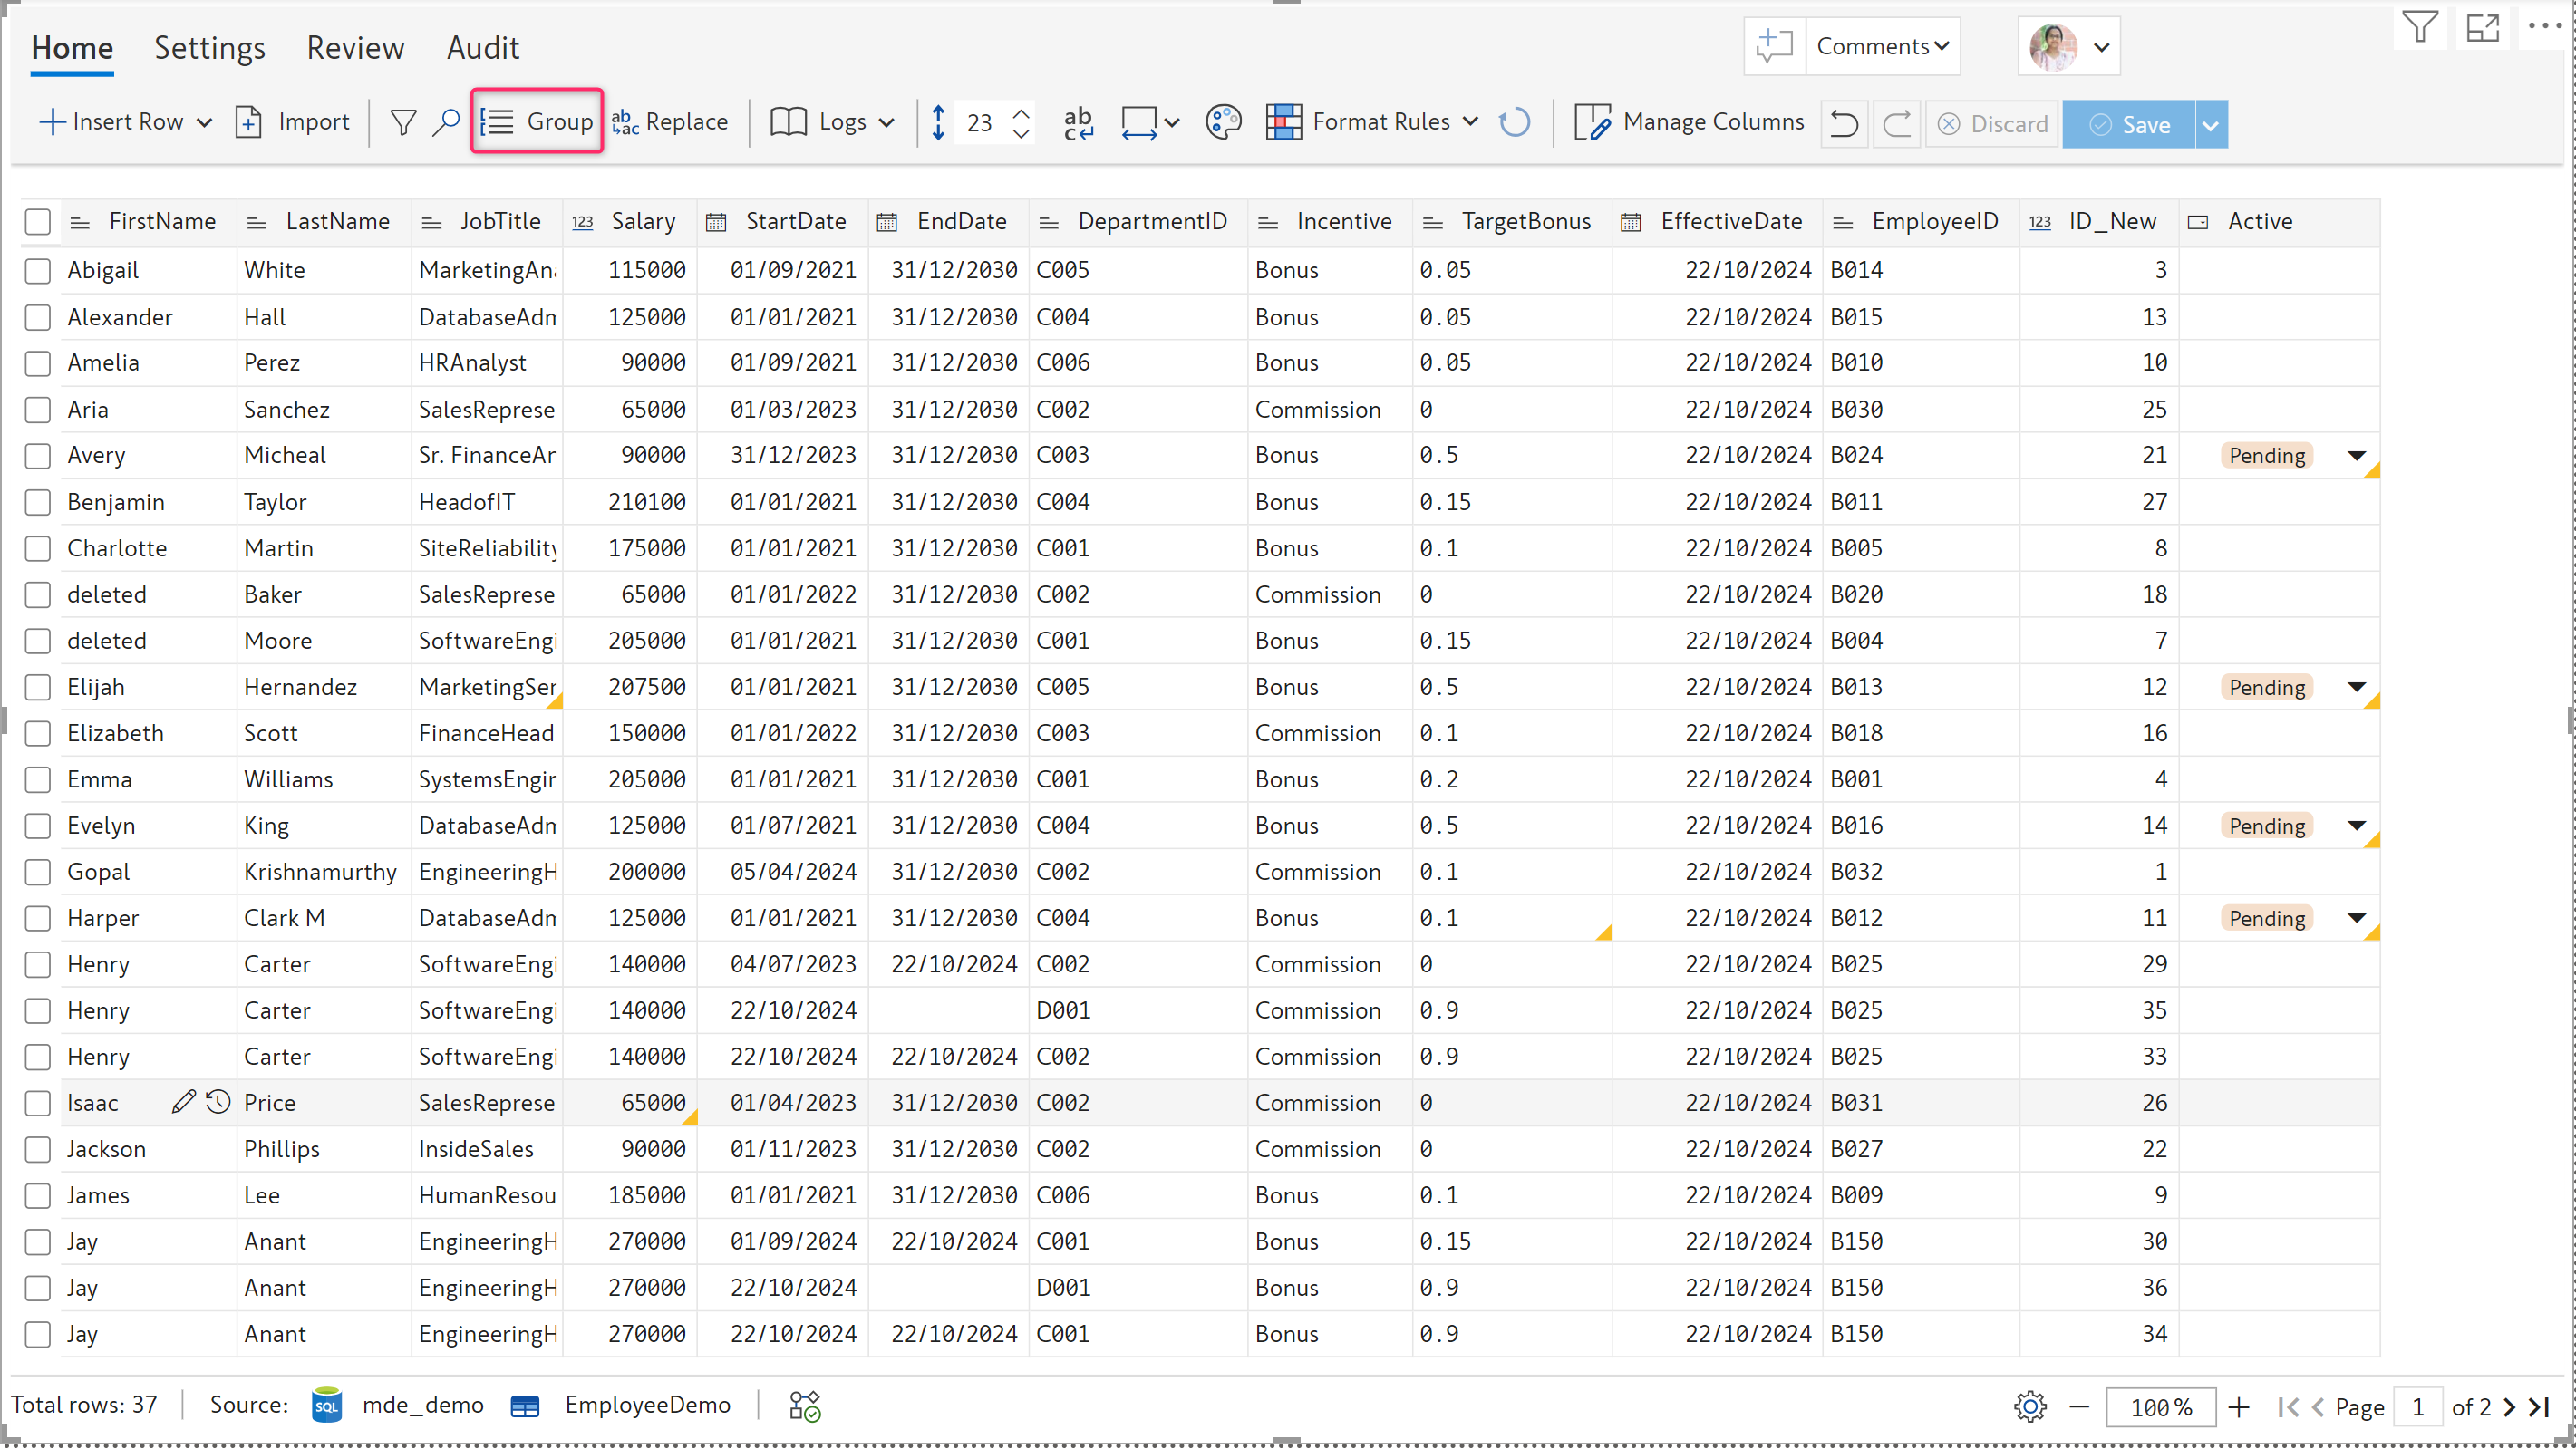
Task: Open the Pending dropdown in Avery's row
Action: click(2356, 456)
